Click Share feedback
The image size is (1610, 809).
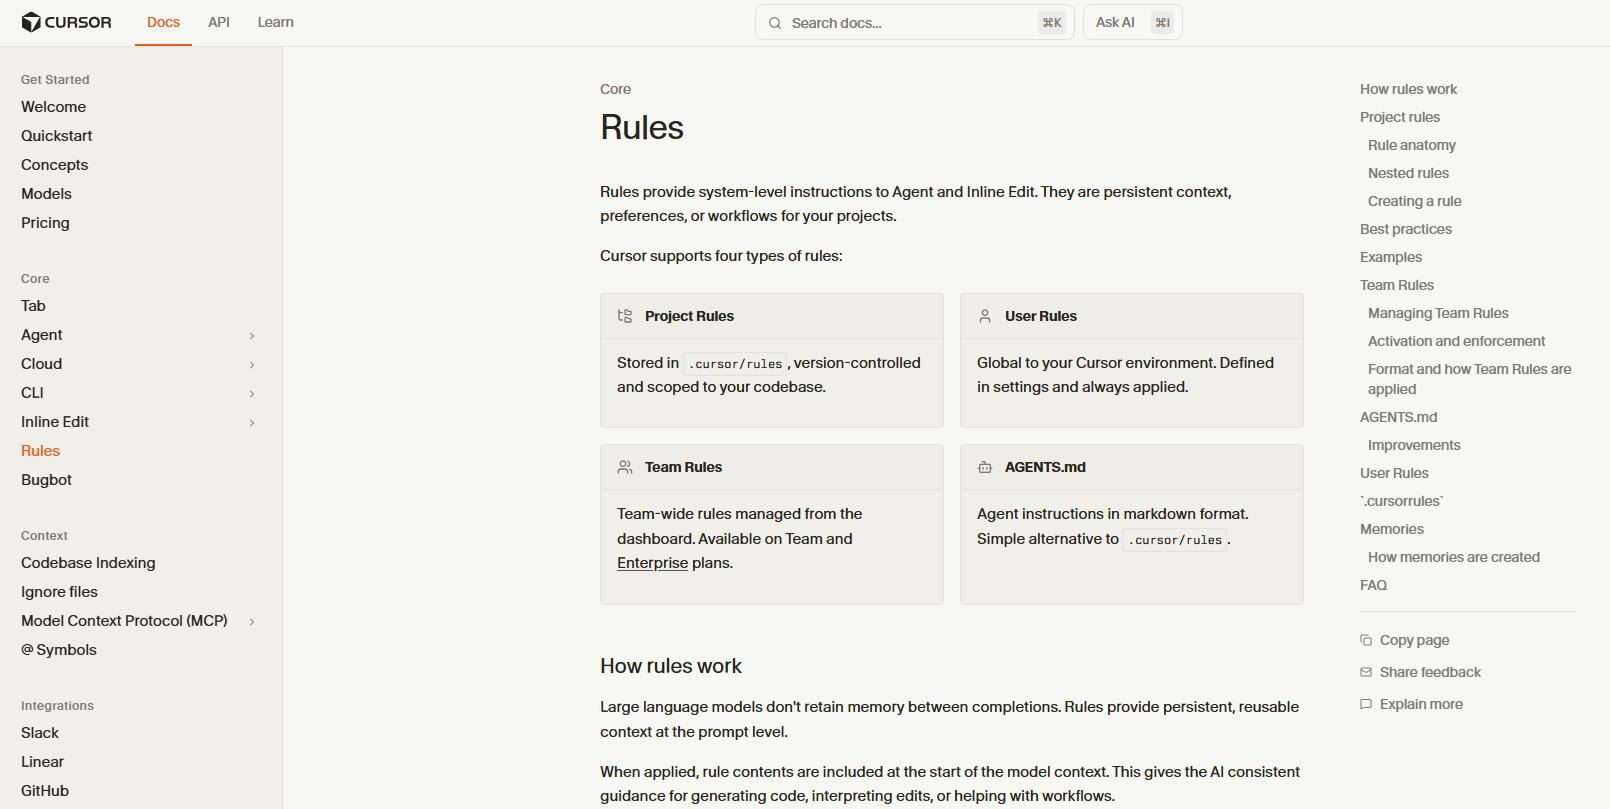point(1420,672)
